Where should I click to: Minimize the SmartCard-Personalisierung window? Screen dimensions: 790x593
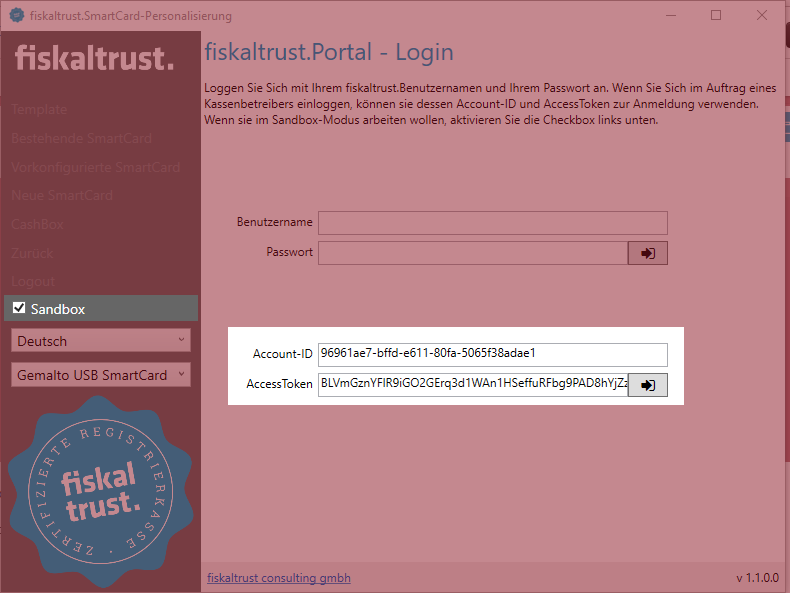point(671,16)
